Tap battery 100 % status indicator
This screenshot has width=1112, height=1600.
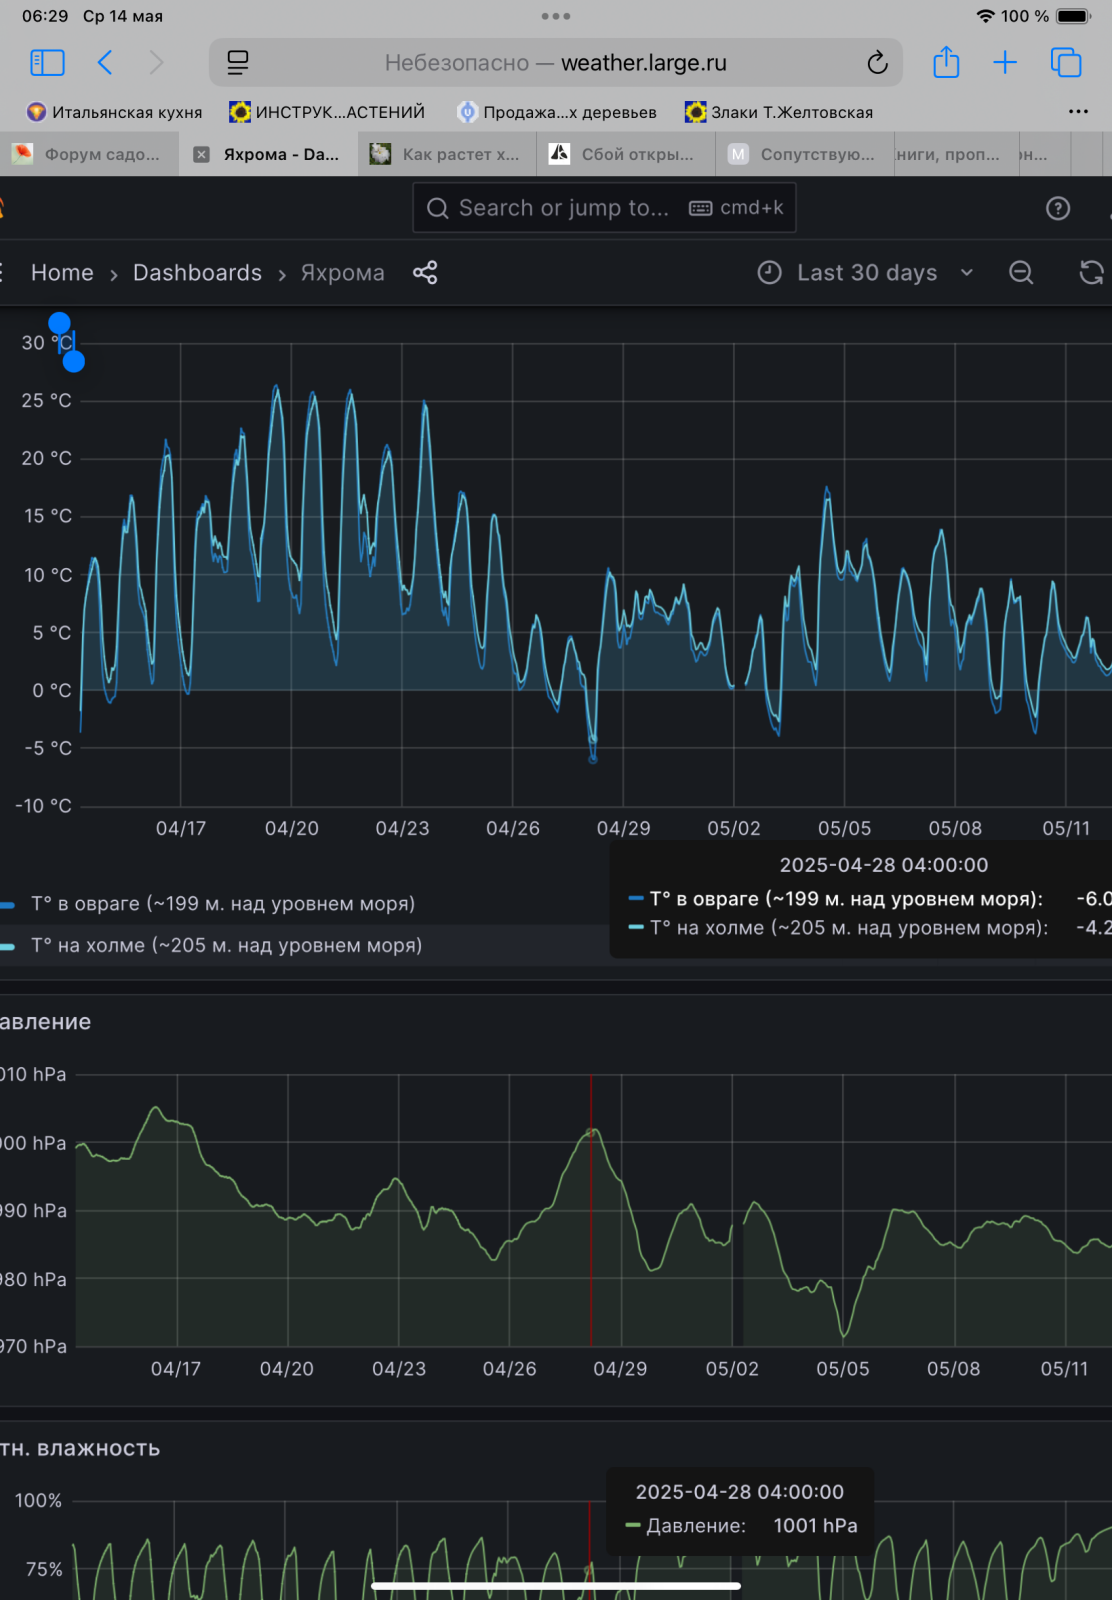[x=1045, y=16]
